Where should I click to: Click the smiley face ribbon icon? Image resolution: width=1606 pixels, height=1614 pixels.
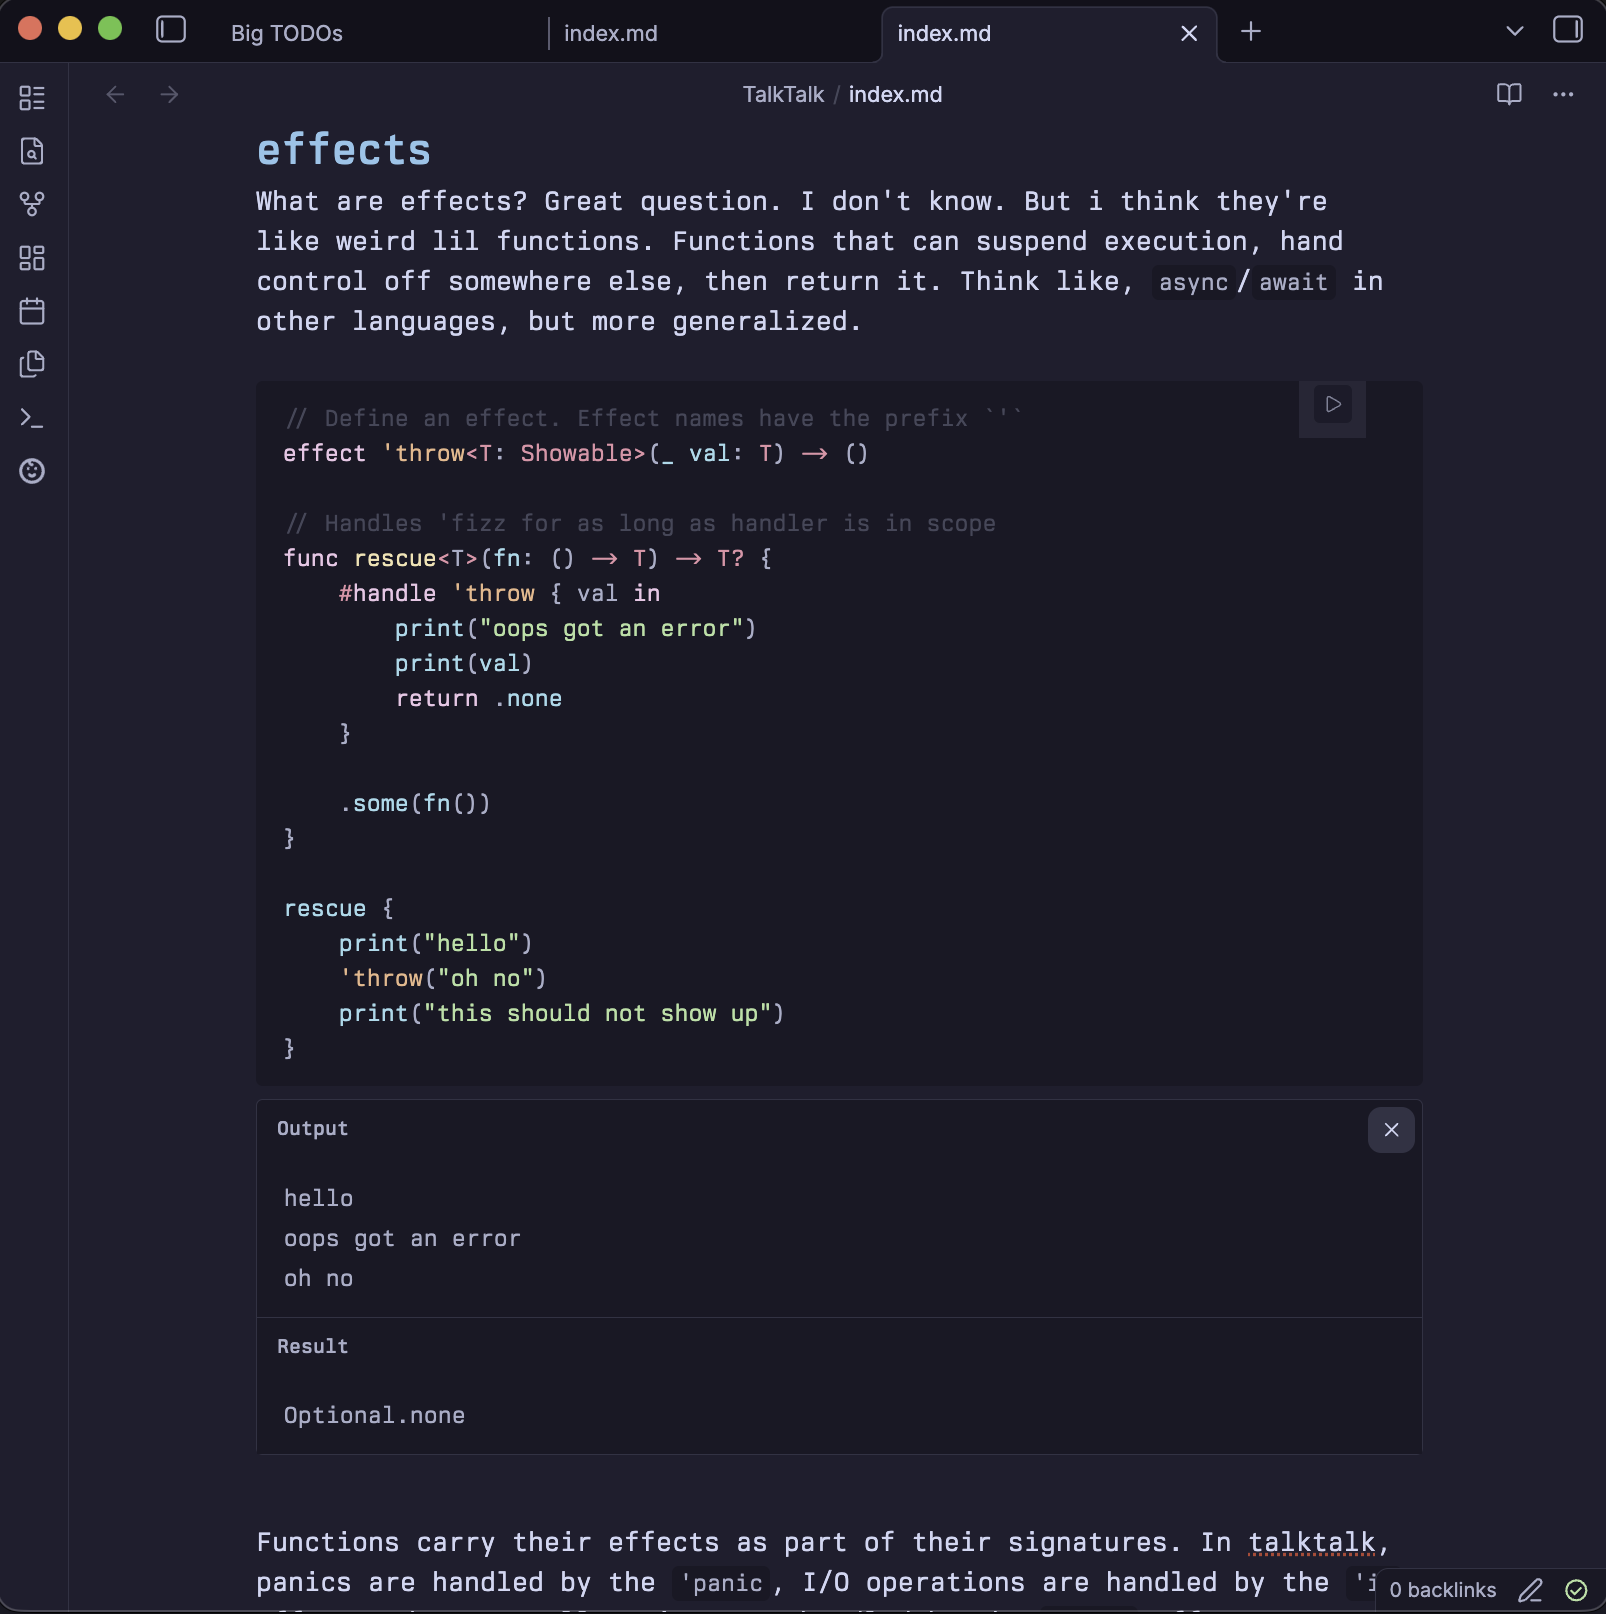click(32, 471)
